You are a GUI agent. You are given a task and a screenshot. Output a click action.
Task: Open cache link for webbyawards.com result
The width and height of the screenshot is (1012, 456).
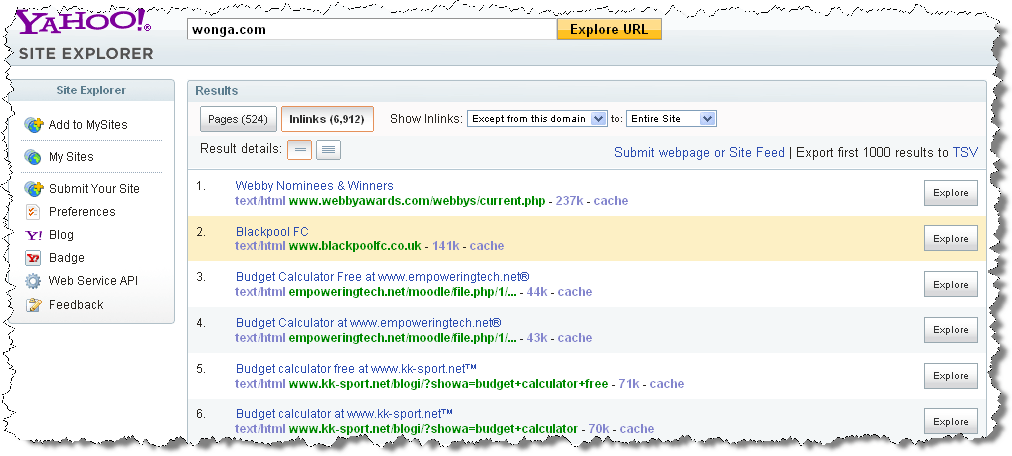tap(611, 201)
